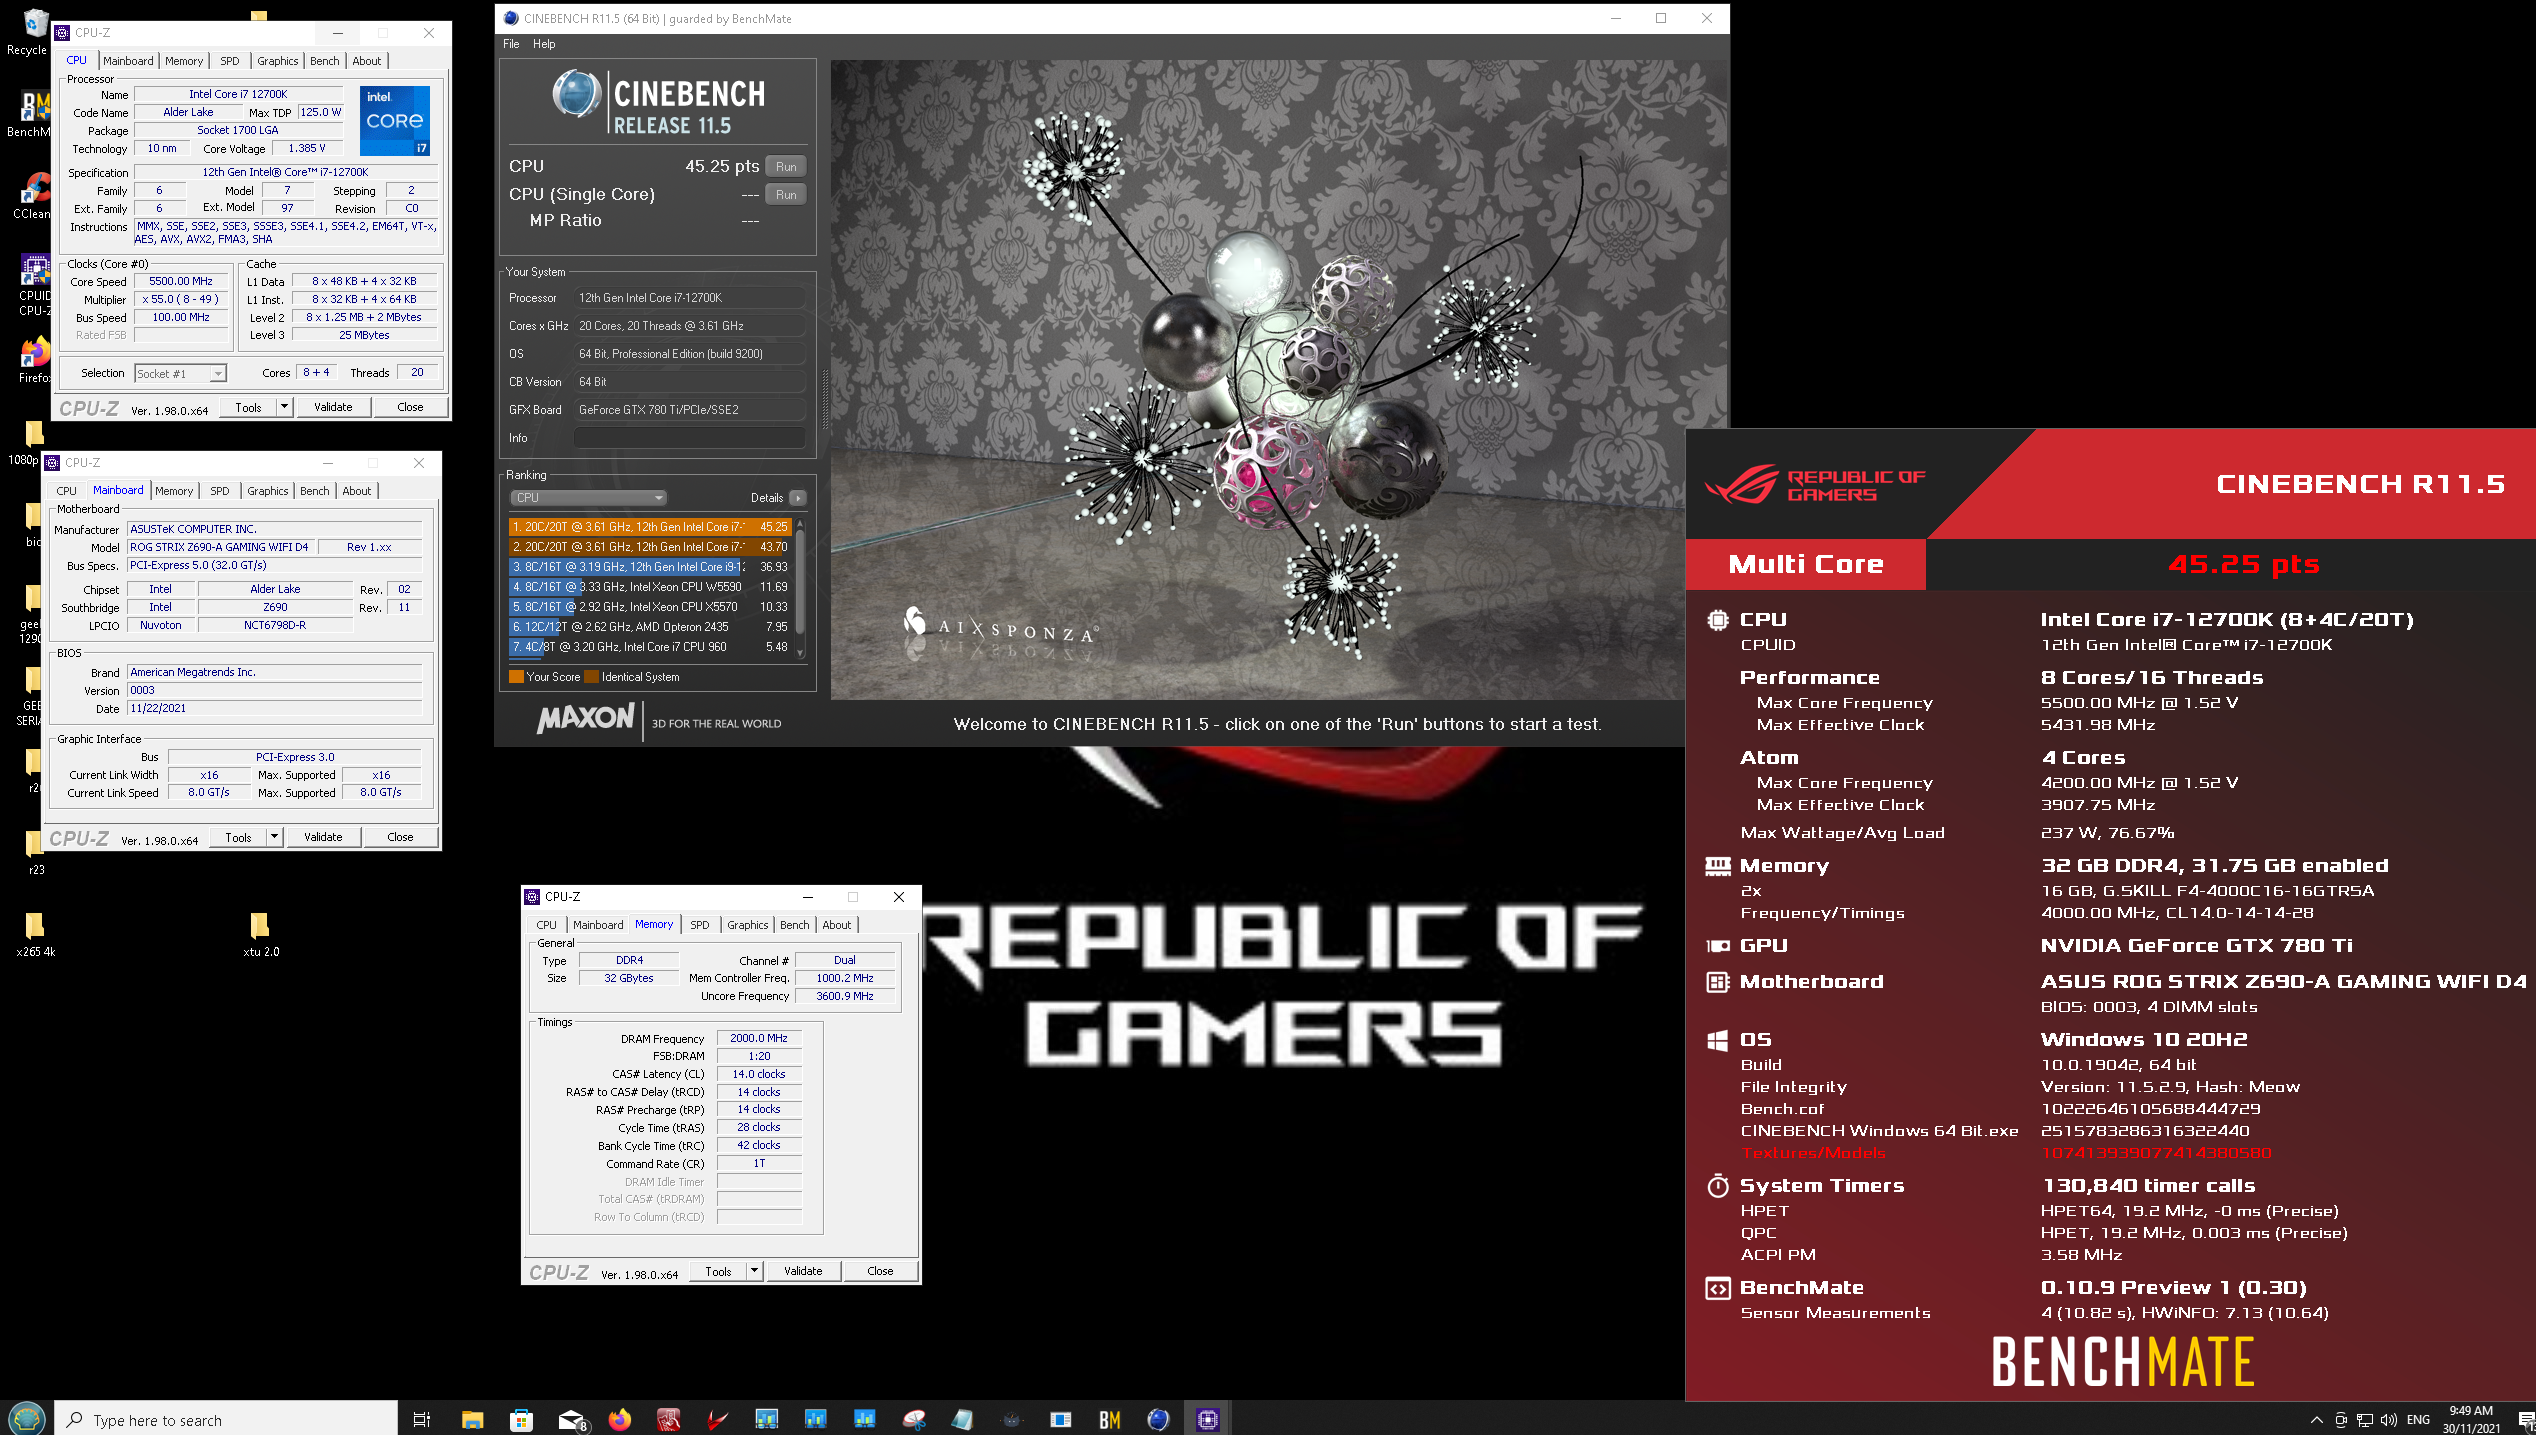Select ranking row 3 Core i9 36.93
This screenshot has height=1435, width=2536.
(650, 567)
